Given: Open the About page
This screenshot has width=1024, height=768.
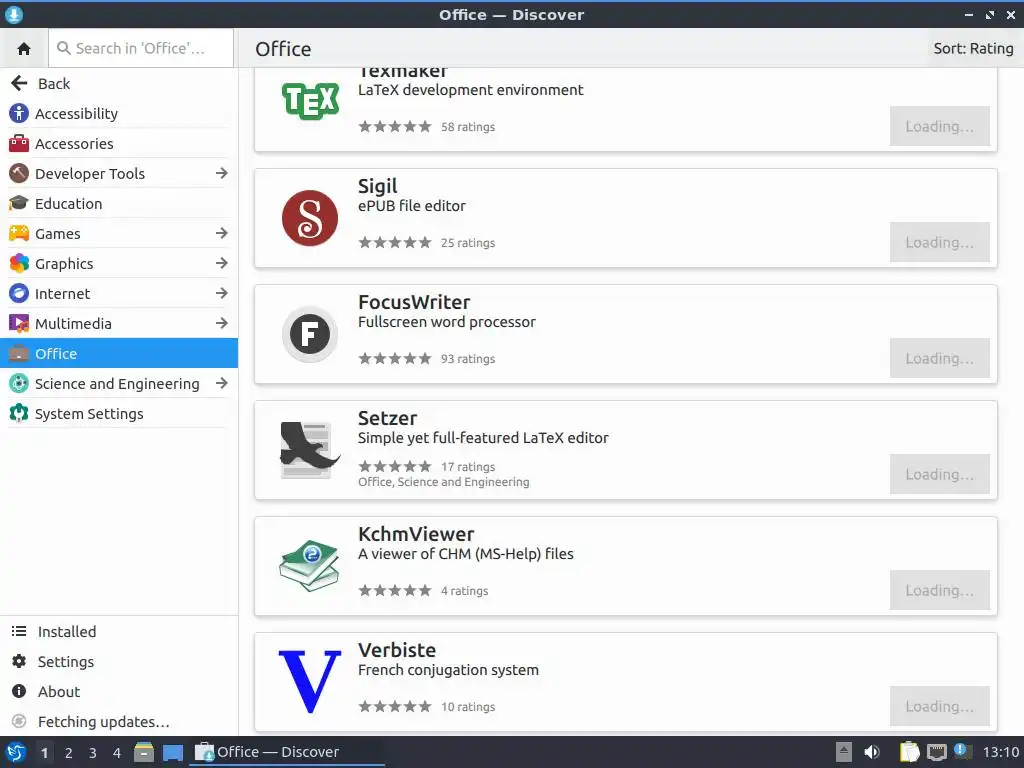Looking at the screenshot, I should point(119,692).
